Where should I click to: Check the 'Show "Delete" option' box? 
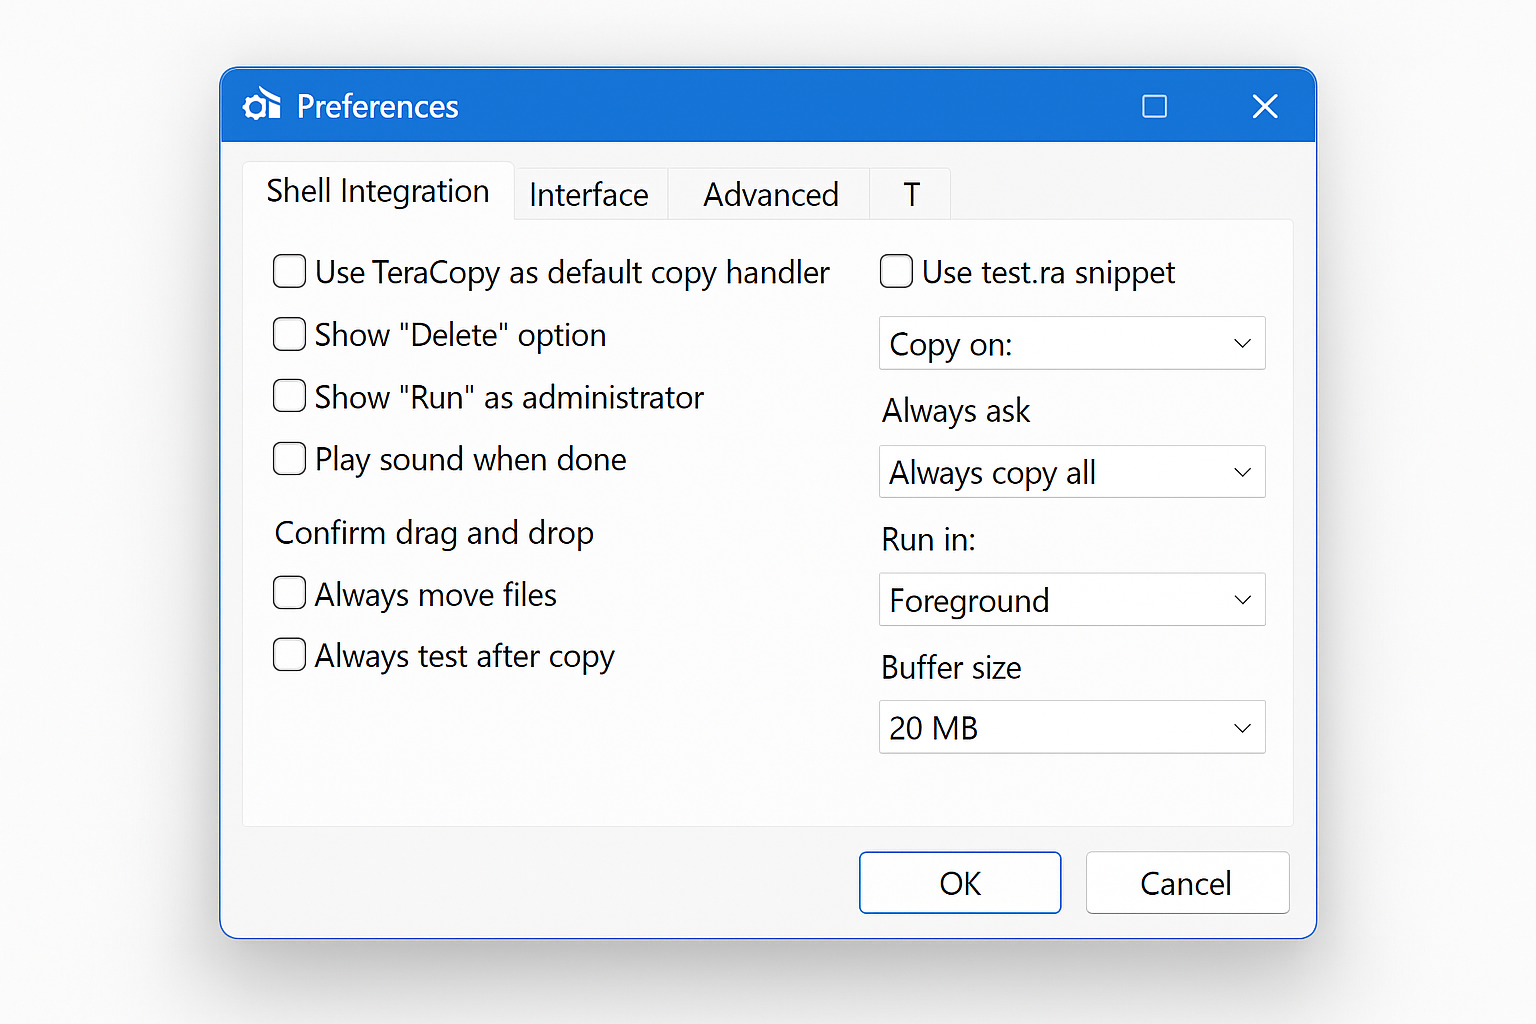click(x=289, y=334)
